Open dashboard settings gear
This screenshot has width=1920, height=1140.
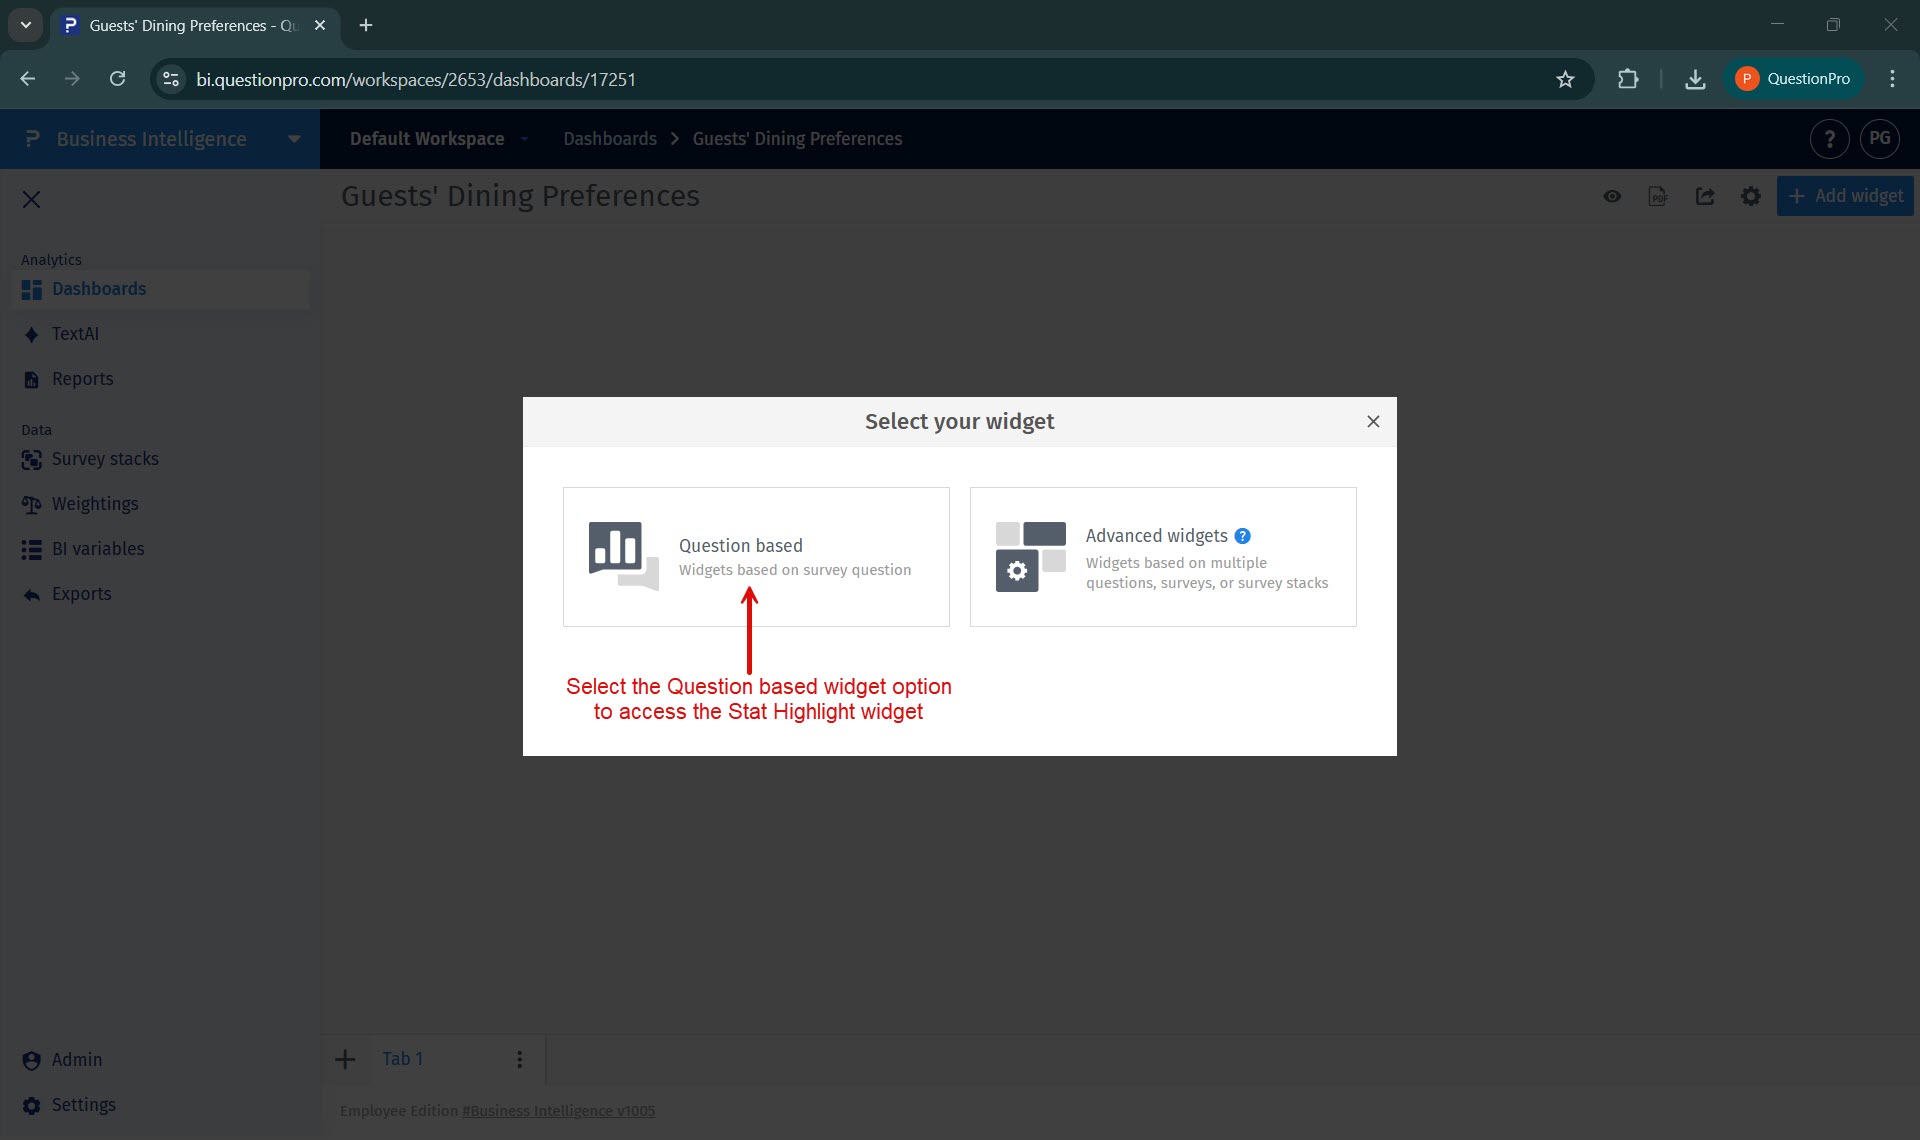[x=1751, y=196]
